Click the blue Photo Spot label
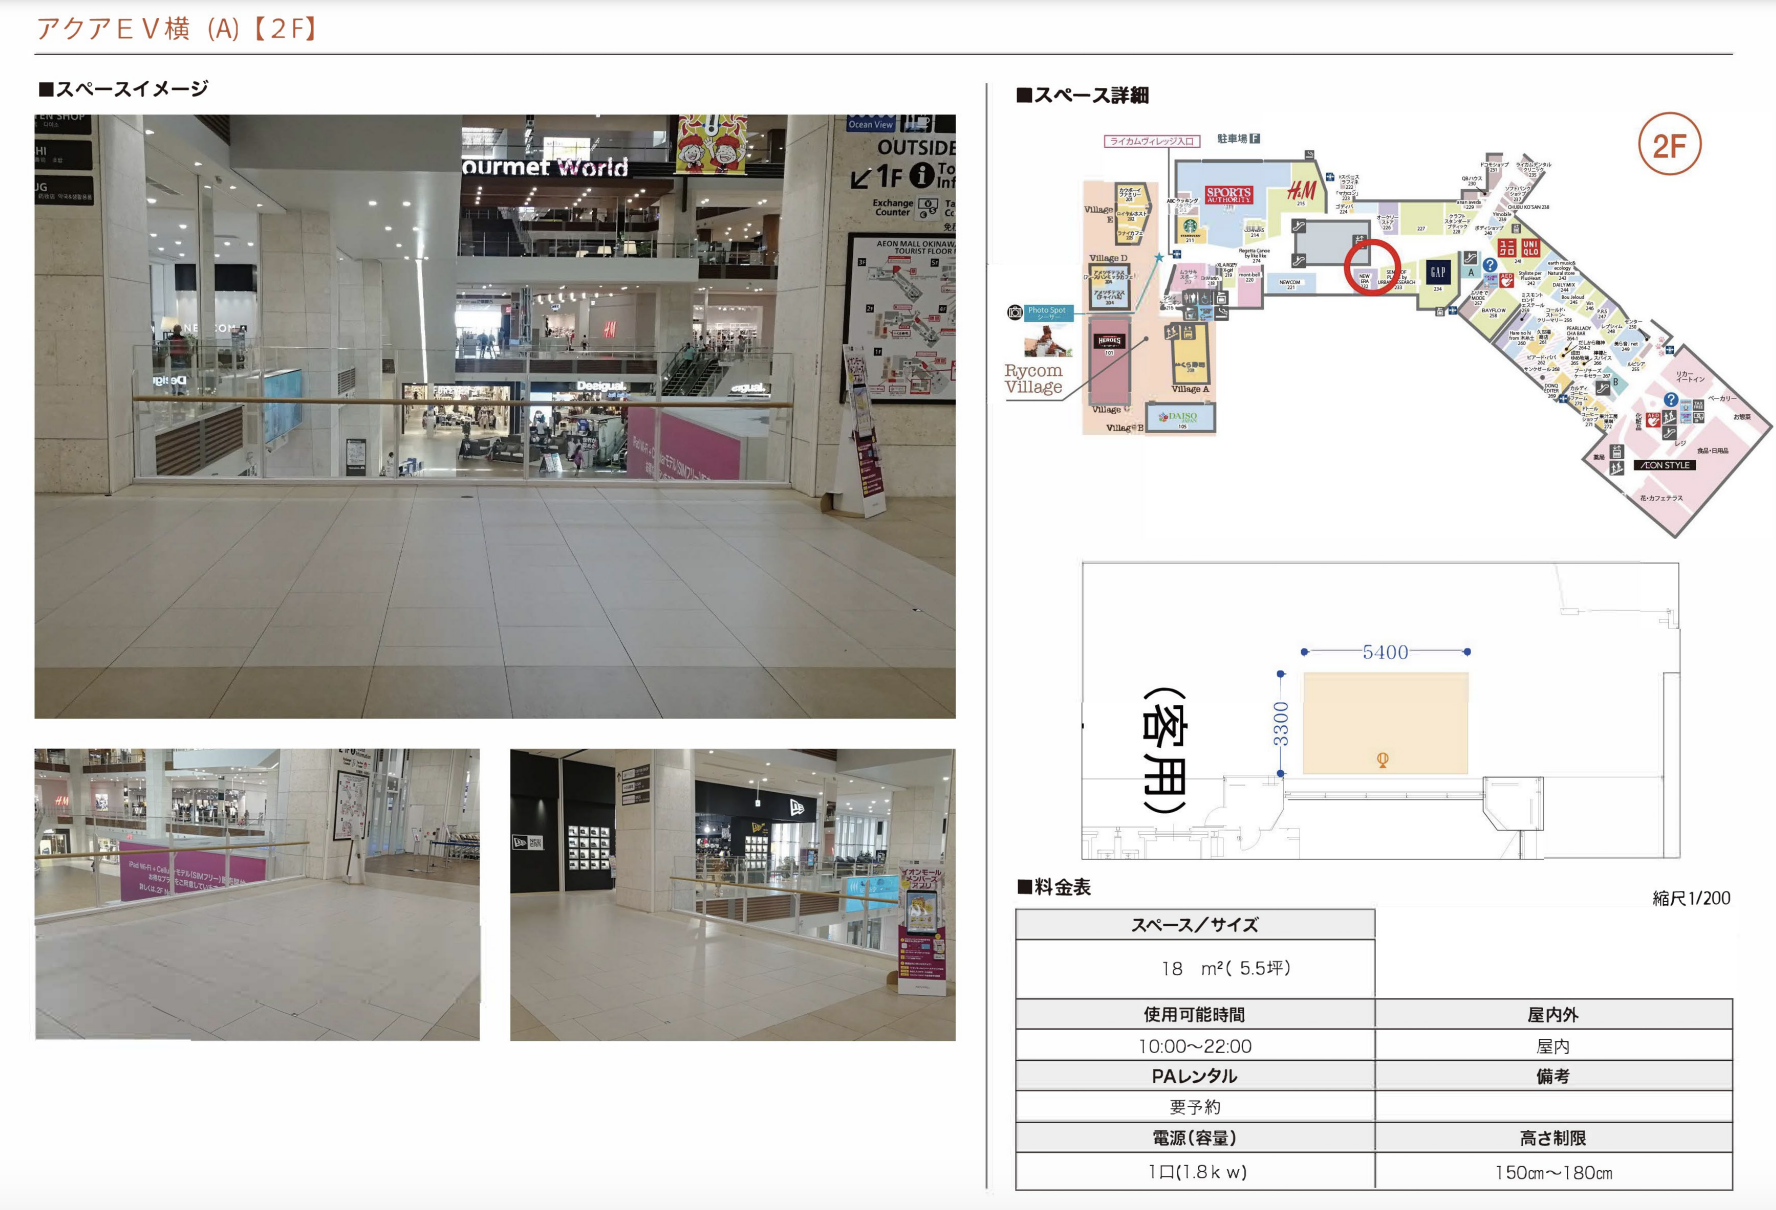 (x=1047, y=312)
